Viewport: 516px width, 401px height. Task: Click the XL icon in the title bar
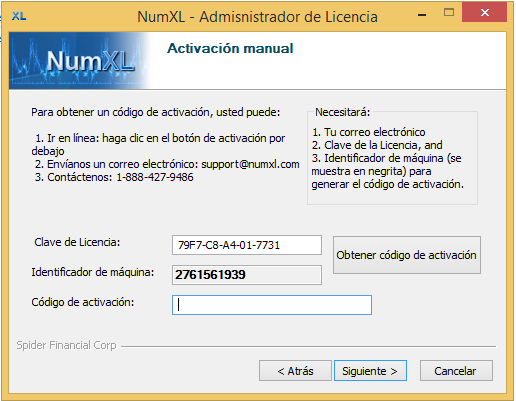click(x=19, y=16)
